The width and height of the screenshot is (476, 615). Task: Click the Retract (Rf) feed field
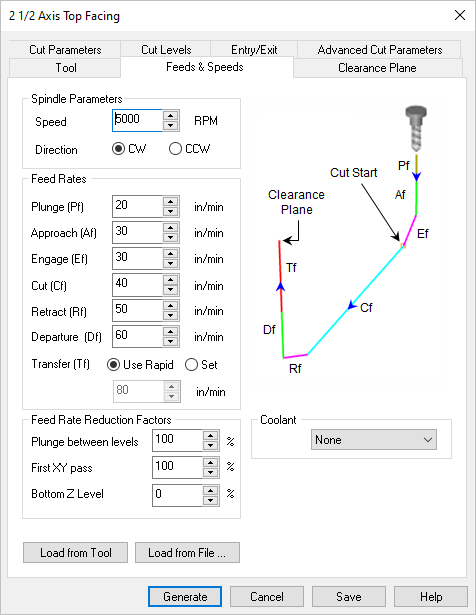(137, 310)
